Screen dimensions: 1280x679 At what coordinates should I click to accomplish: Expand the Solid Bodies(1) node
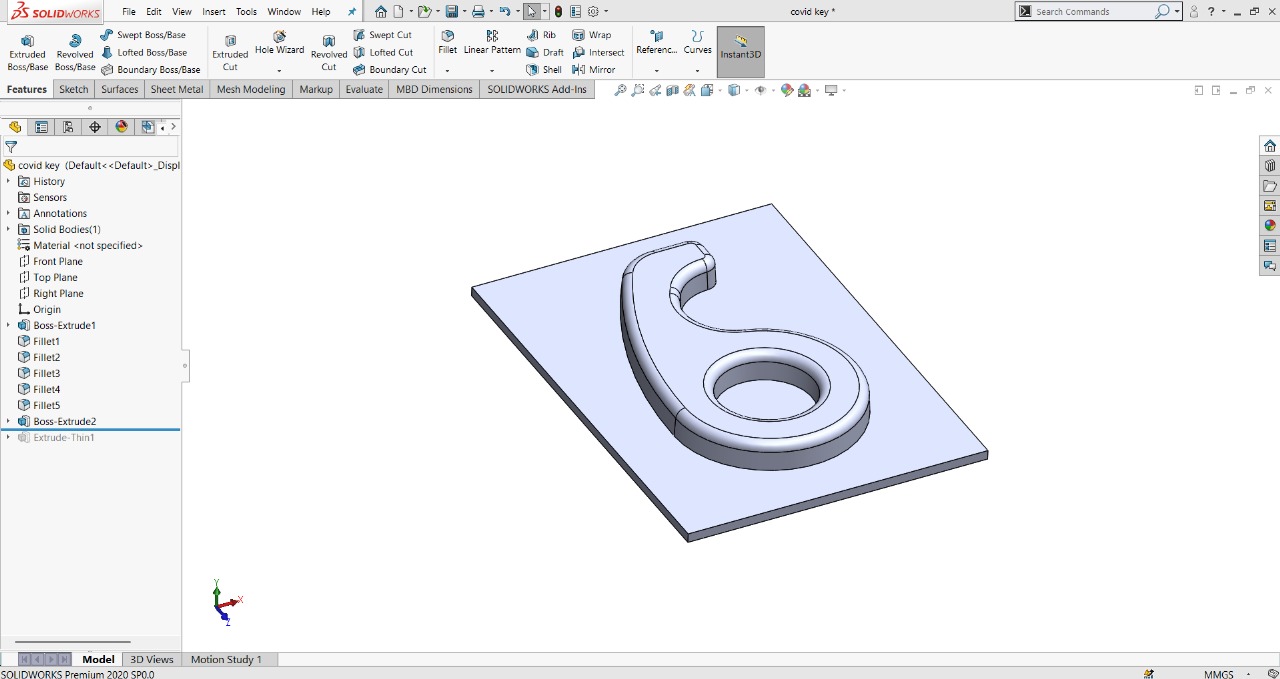9,229
